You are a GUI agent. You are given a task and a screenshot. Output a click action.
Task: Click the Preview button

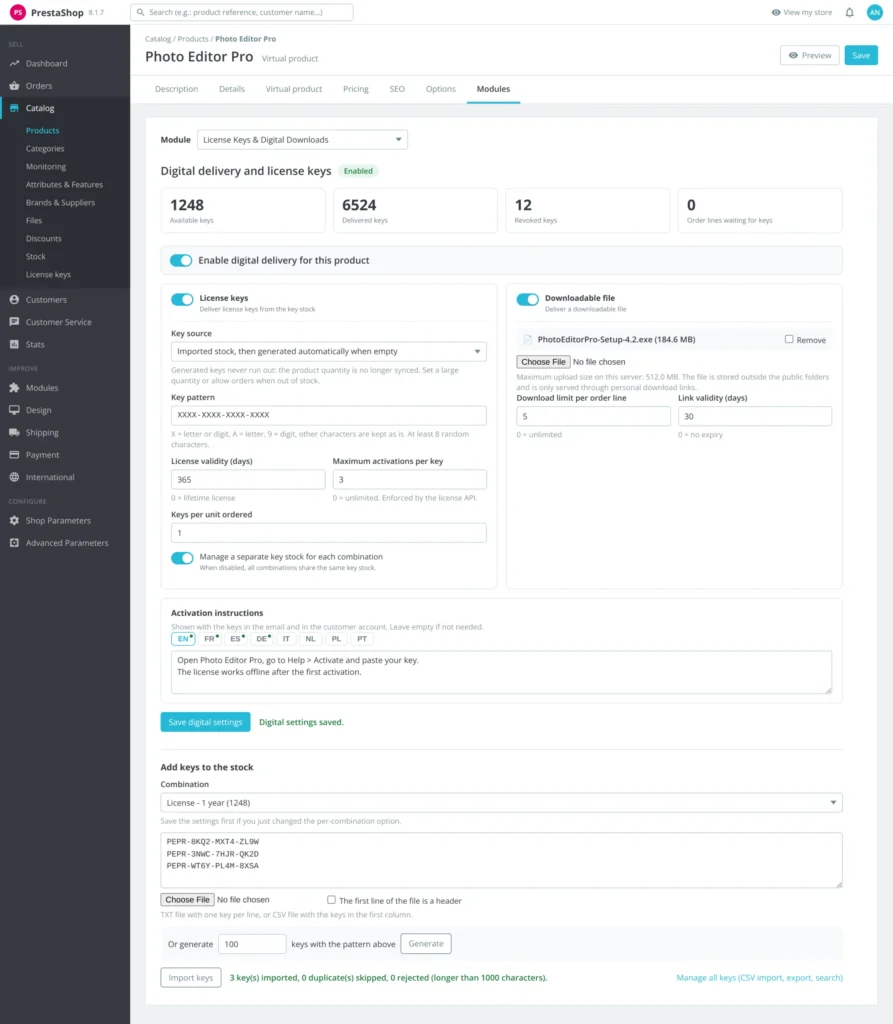810,56
